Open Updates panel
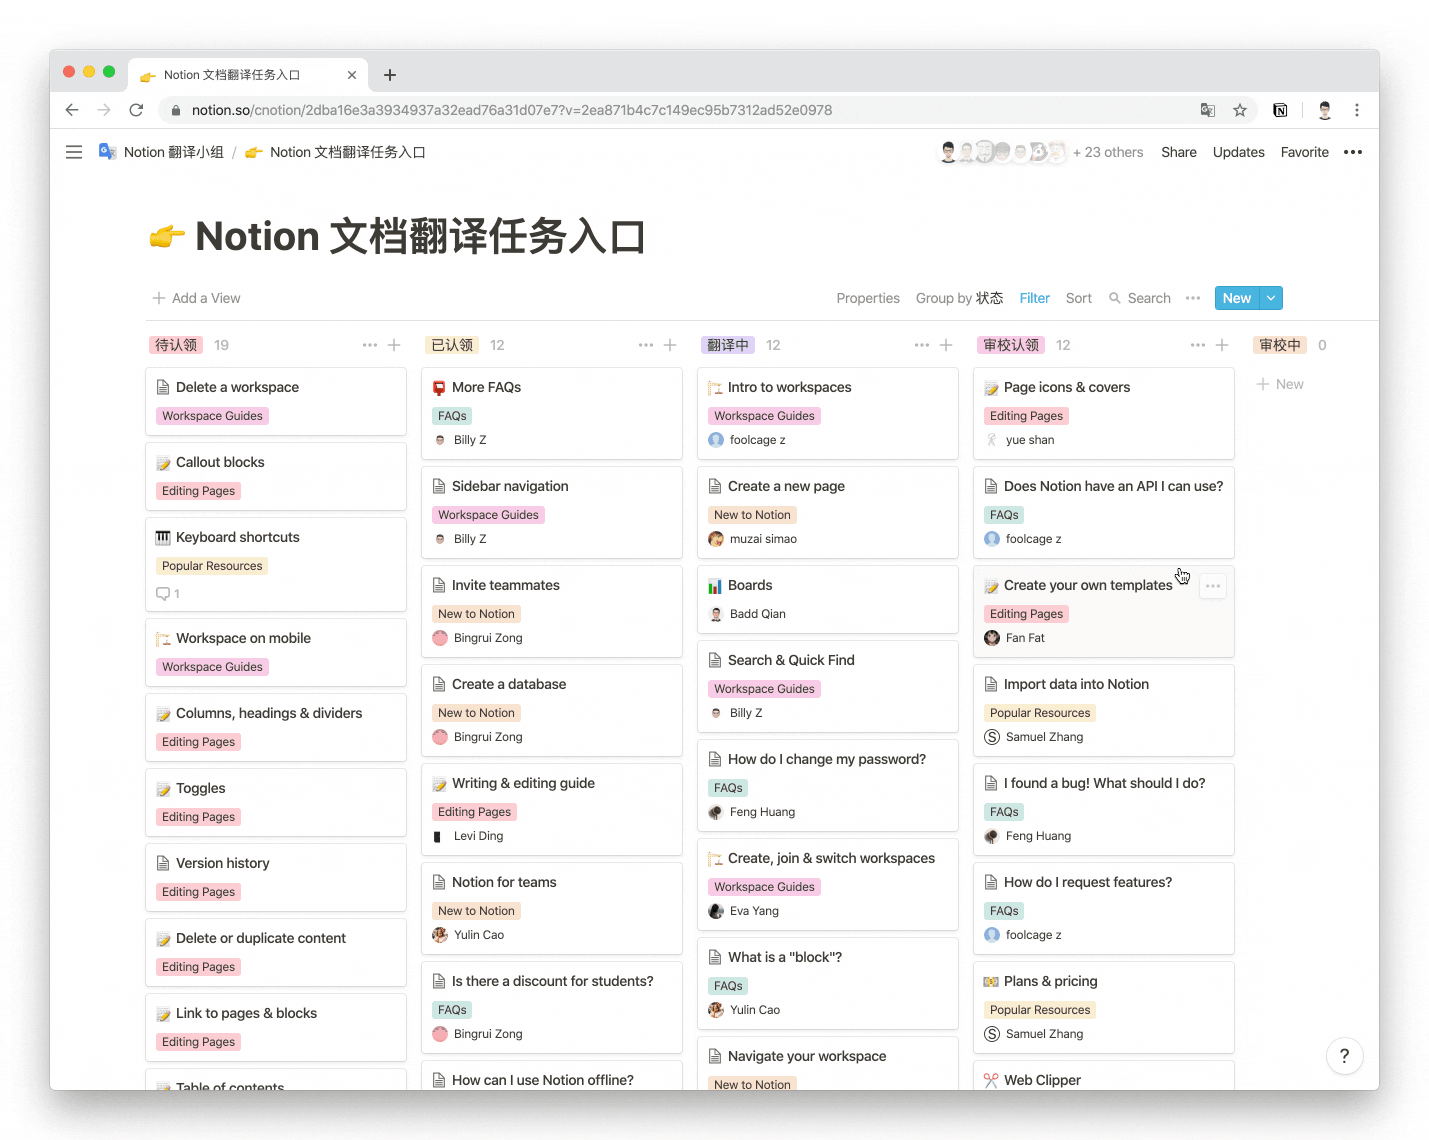1429x1140 pixels. 1239,152
